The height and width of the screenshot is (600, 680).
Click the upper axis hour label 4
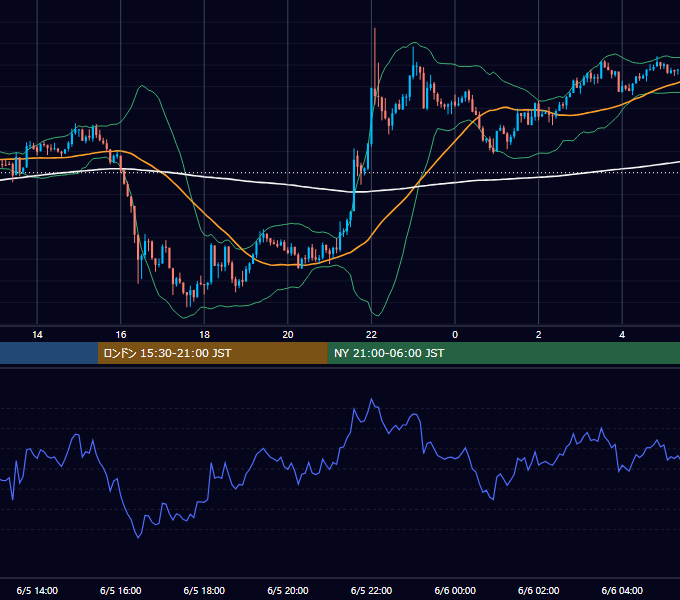tap(622, 335)
